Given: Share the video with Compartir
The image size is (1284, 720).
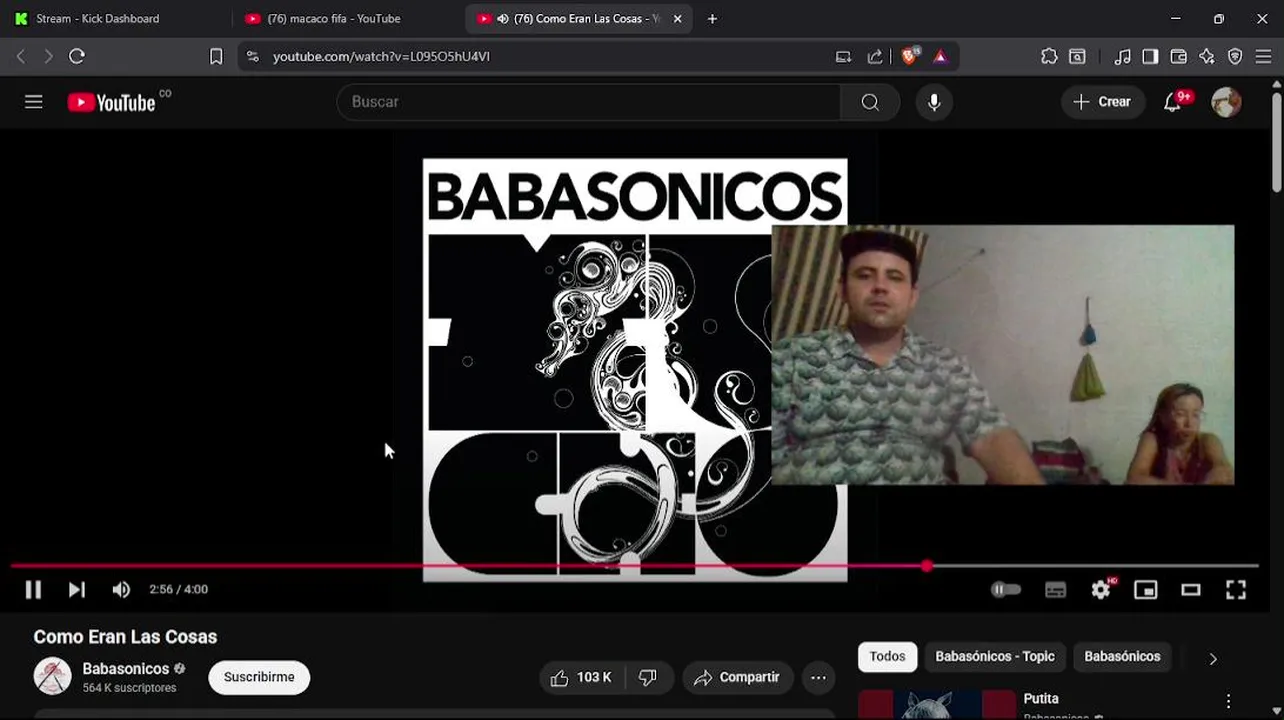Looking at the screenshot, I should click(737, 677).
